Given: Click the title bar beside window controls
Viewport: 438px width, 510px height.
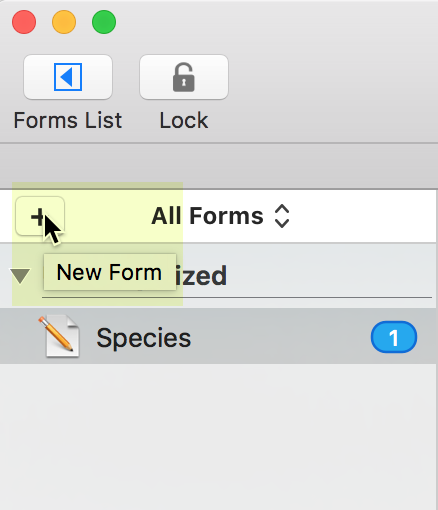Looking at the screenshot, I should [x=277, y=22].
